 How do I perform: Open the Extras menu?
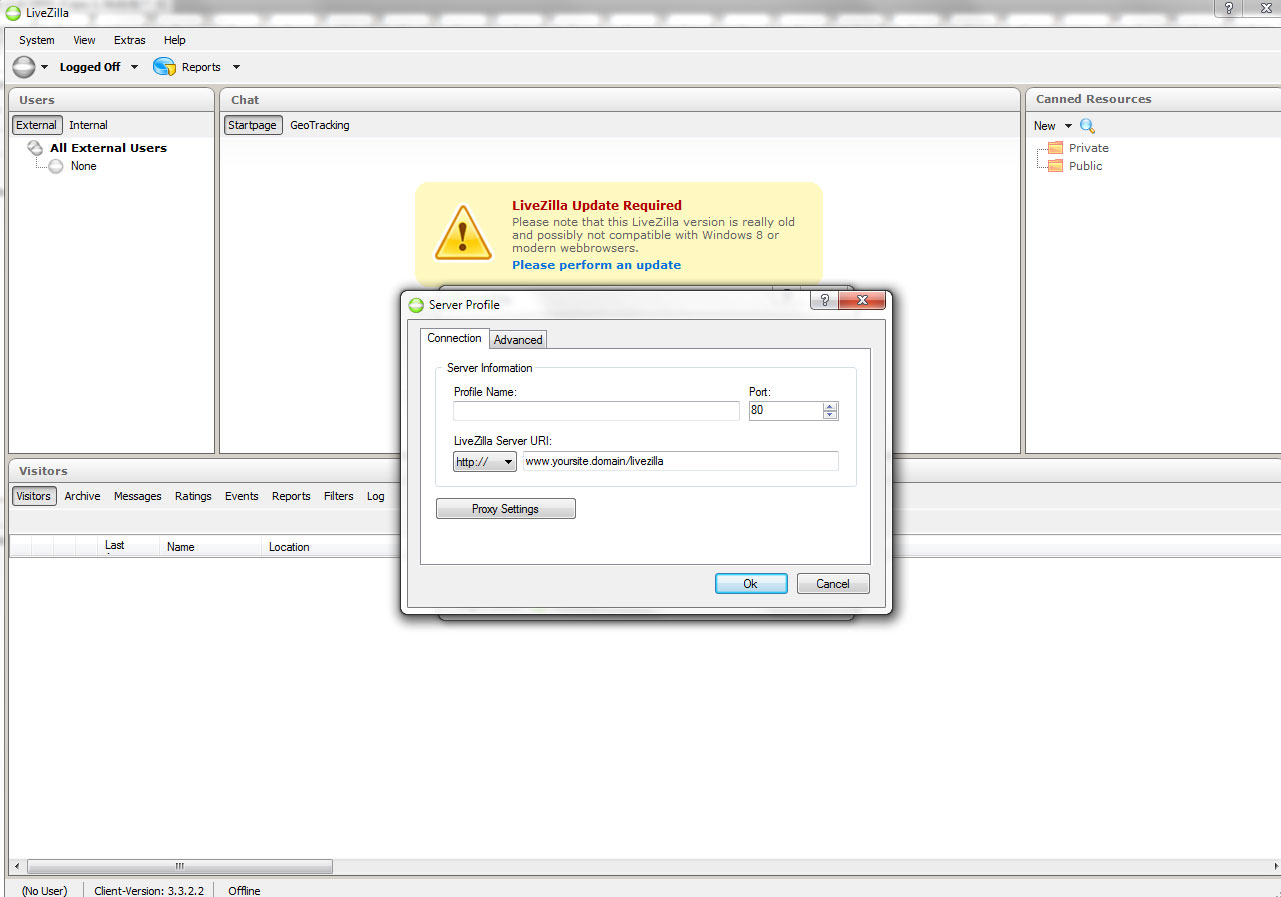[x=130, y=40]
